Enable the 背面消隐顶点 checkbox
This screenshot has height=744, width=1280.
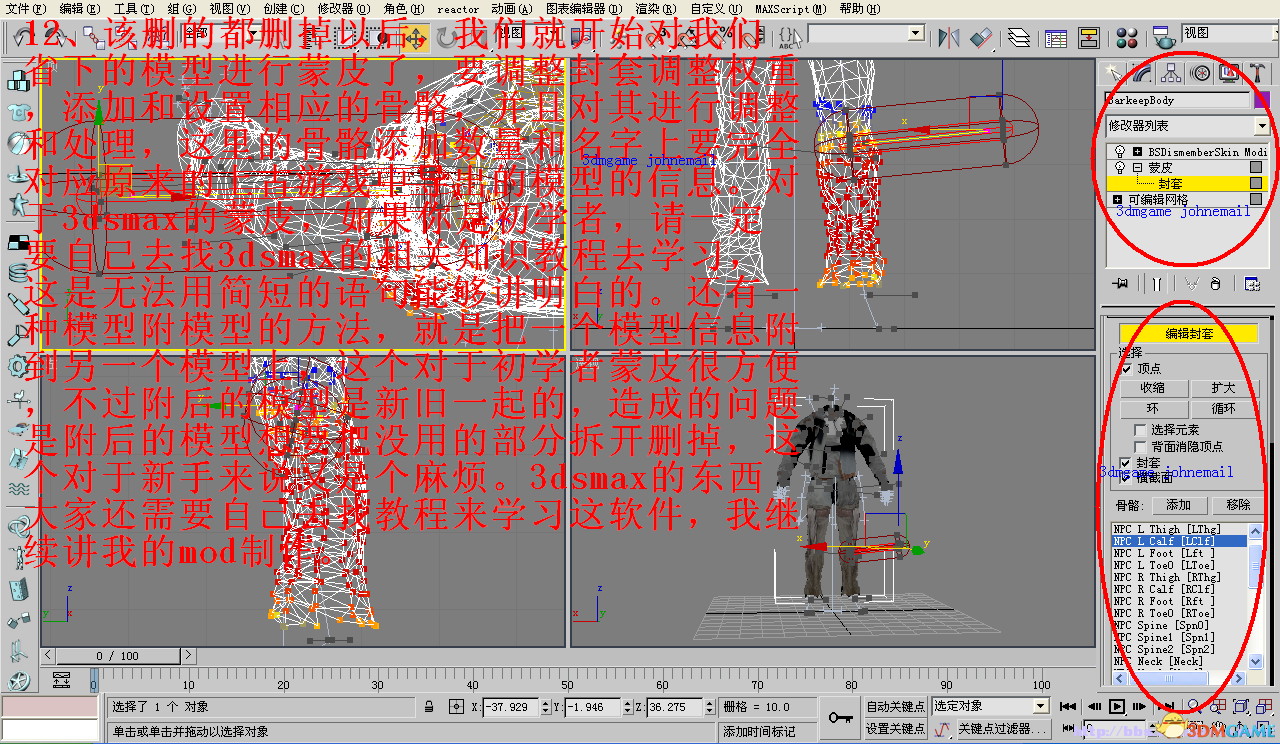(1140, 447)
